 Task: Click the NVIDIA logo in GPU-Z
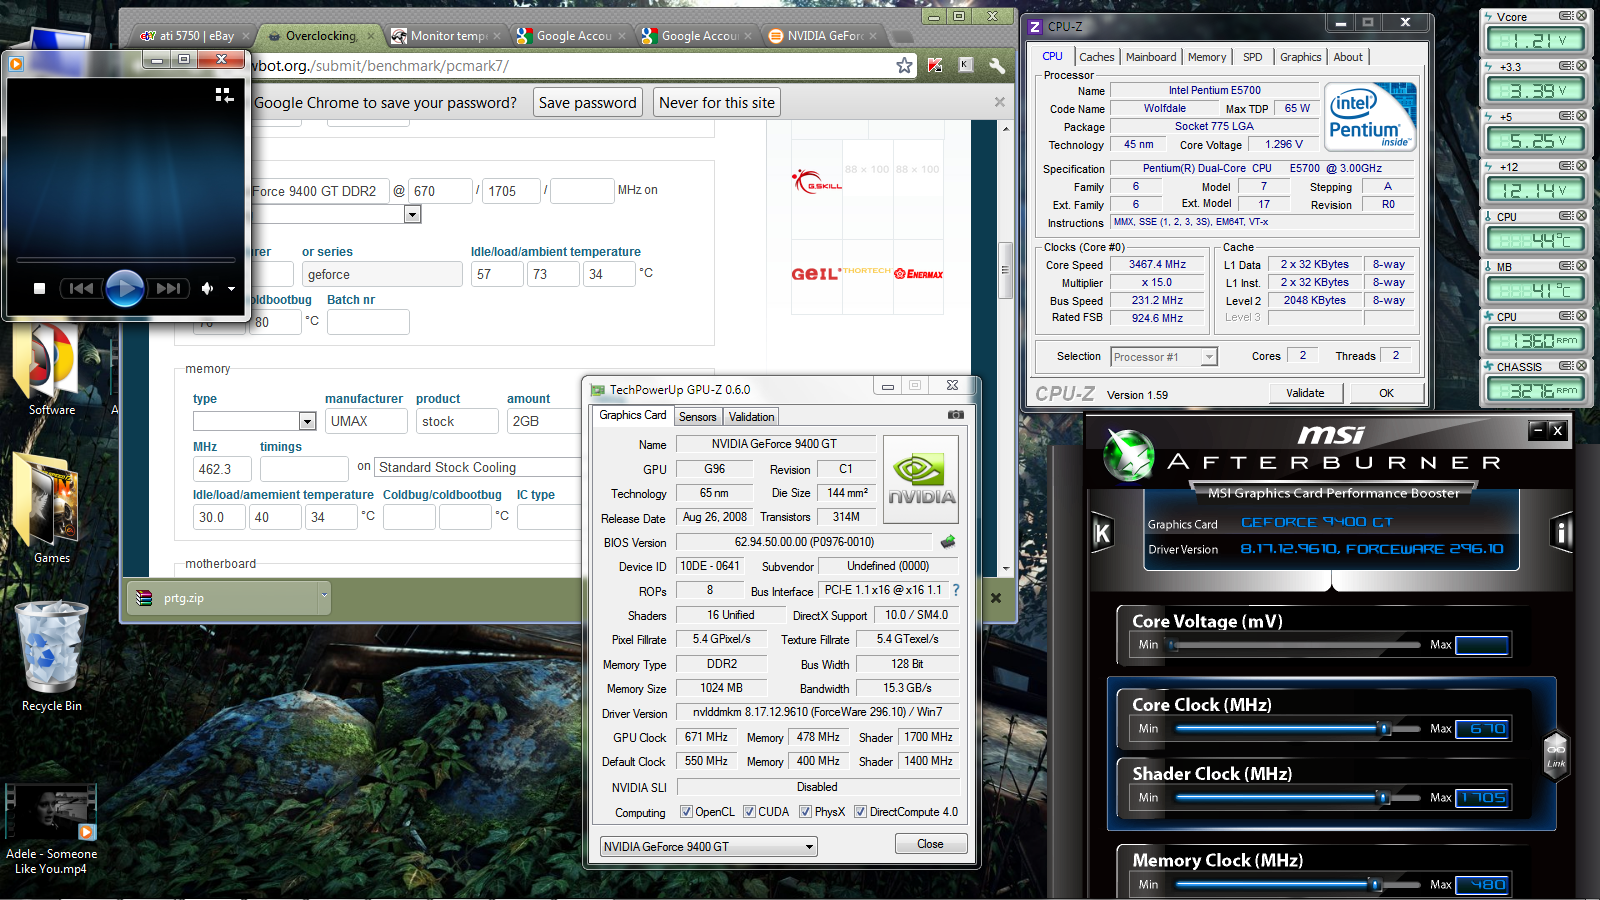(921, 479)
